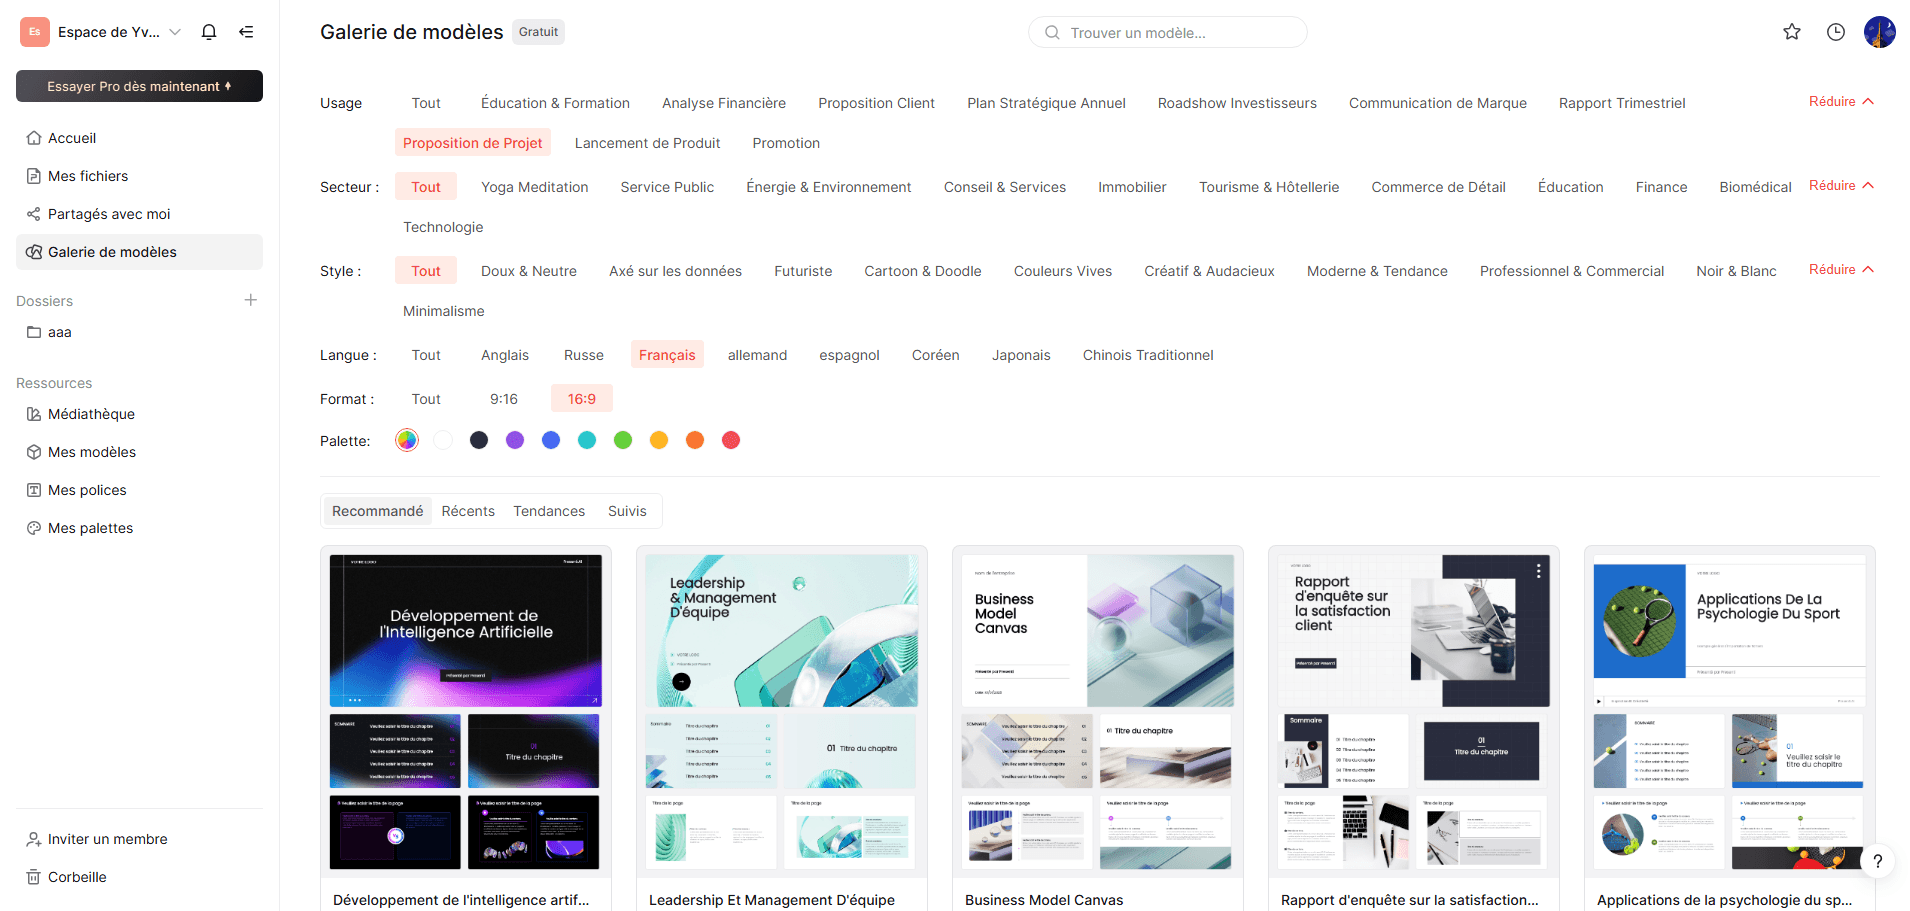
Task: Select the Français language filter
Action: pos(667,355)
